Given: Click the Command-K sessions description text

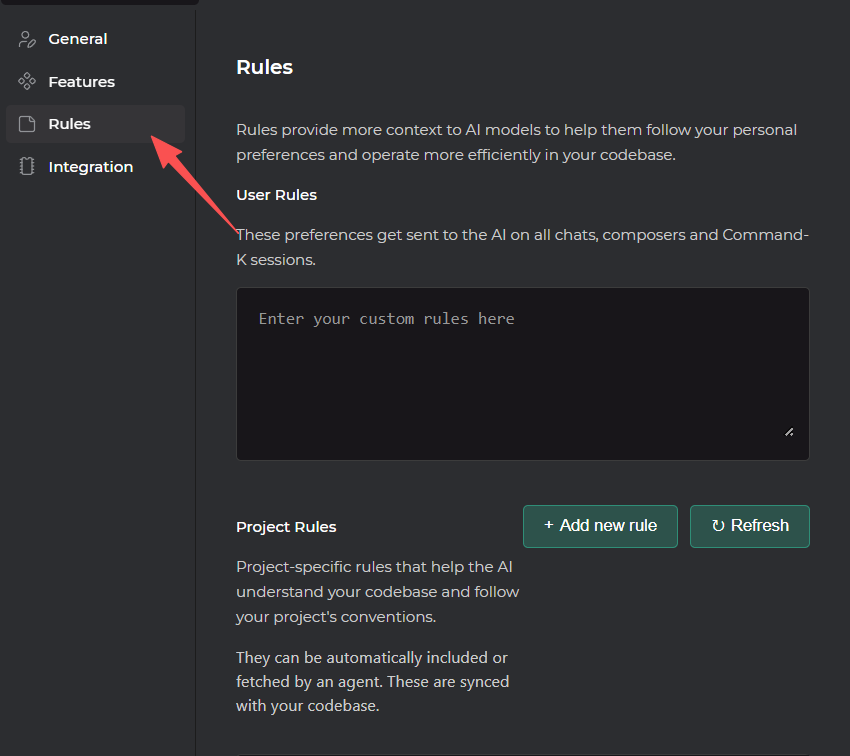Looking at the screenshot, I should point(523,247).
